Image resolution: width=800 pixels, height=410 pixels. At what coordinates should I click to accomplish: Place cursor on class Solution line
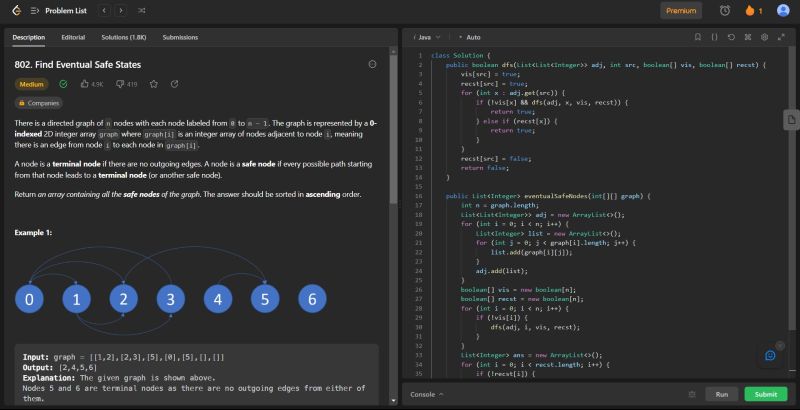click(460, 56)
